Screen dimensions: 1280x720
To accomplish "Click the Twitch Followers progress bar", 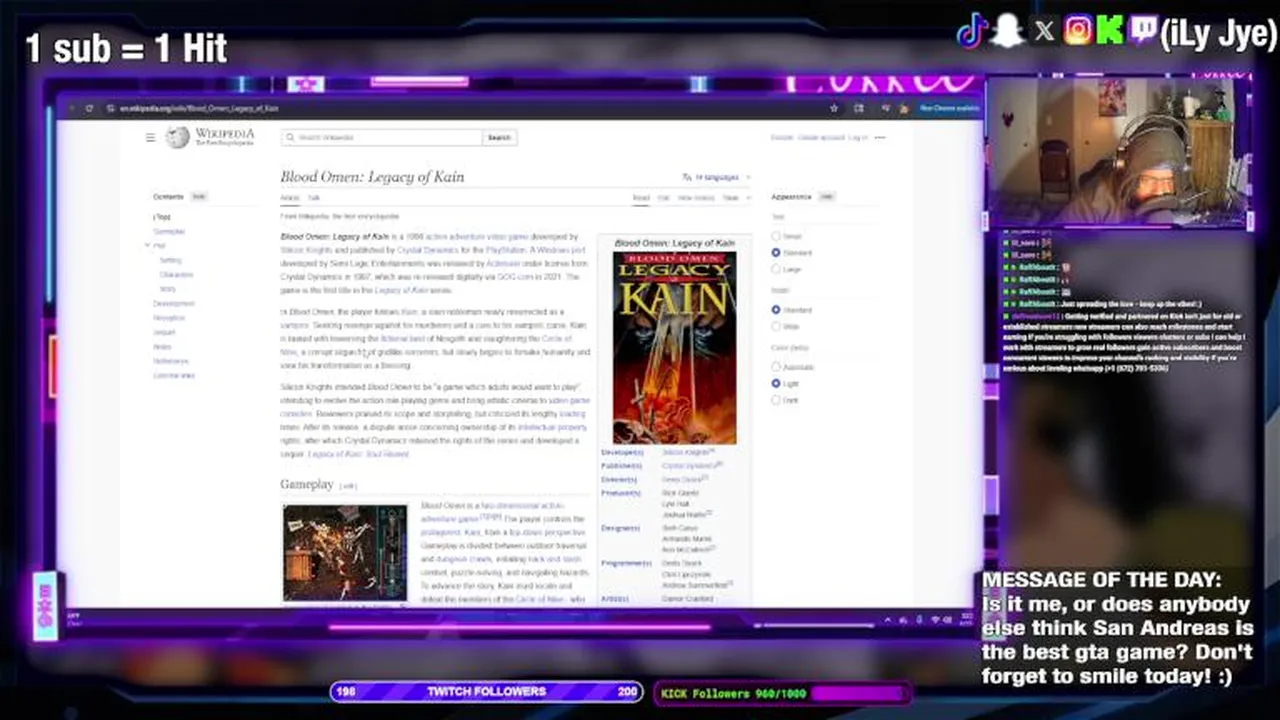I will pyautogui.click(x=487, y=692).
